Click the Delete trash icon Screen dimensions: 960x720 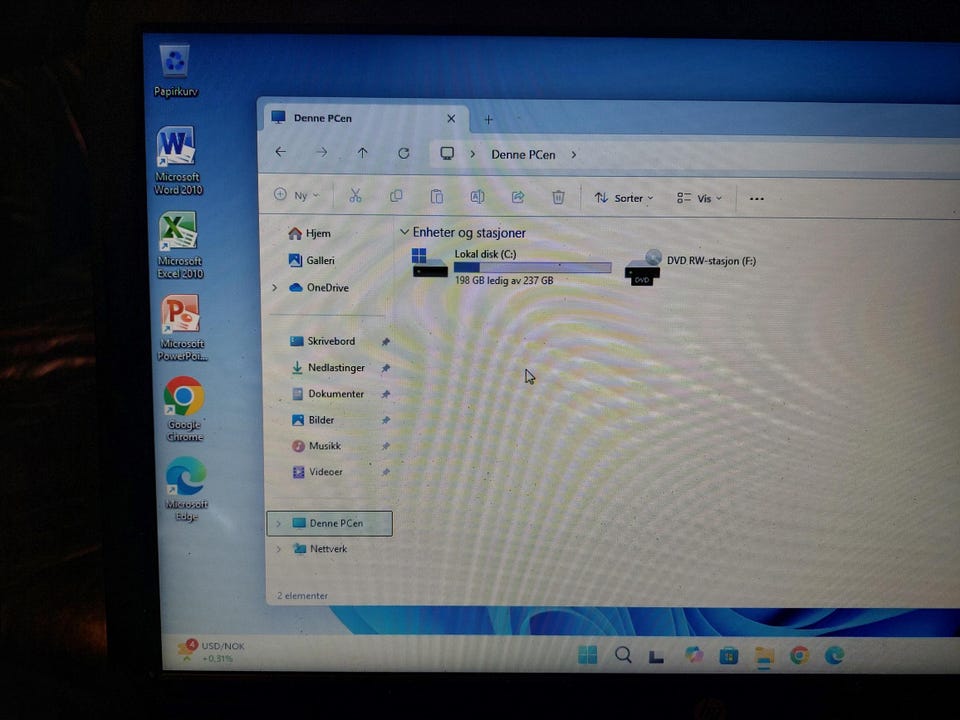coord(558,197)
